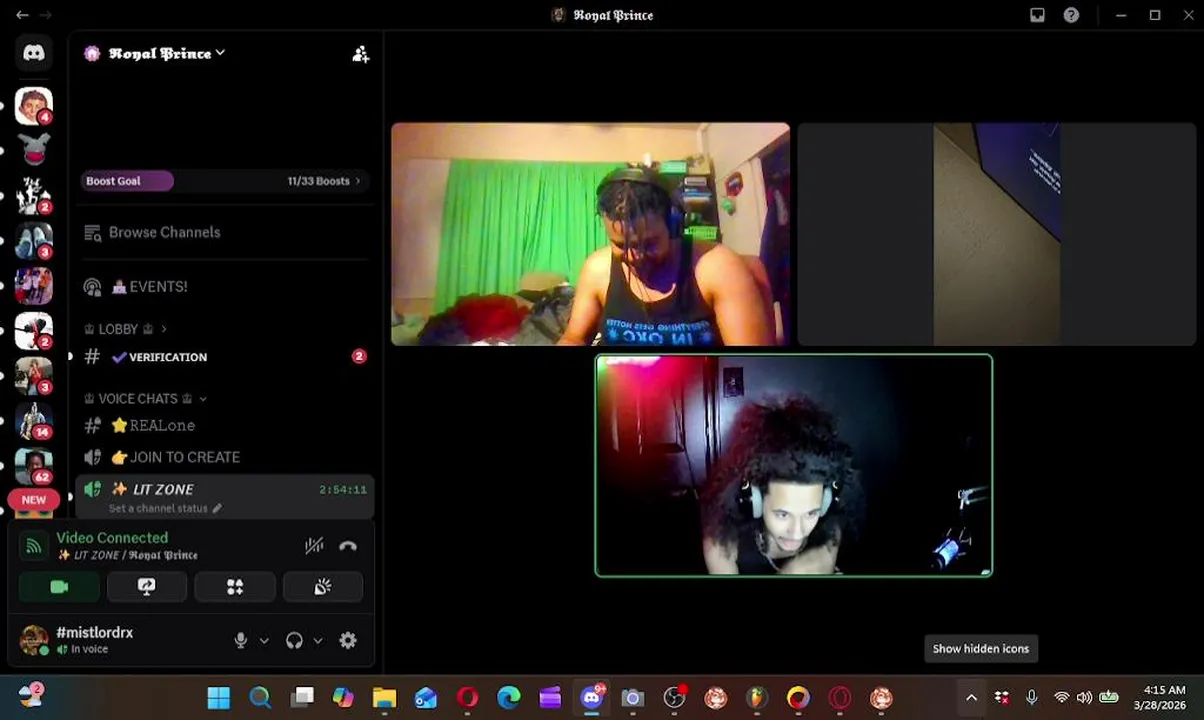1204x720 pixels.
Task: Select server icon with the 62 badge
Action: [x=34, y=467]
